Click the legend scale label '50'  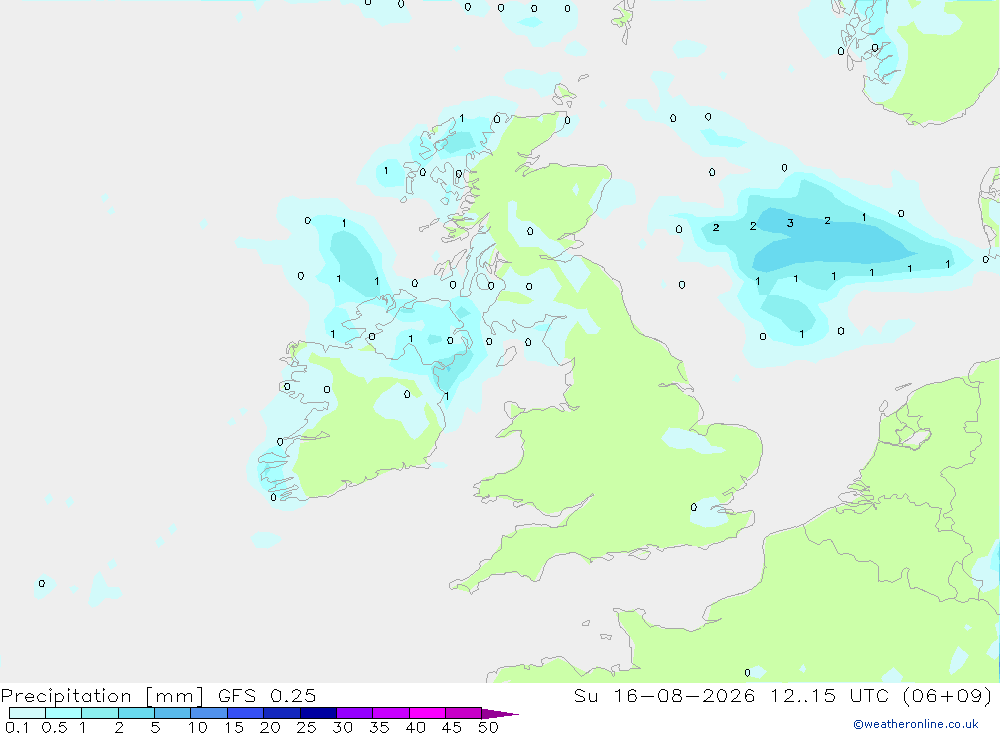[x=488, y=727]
